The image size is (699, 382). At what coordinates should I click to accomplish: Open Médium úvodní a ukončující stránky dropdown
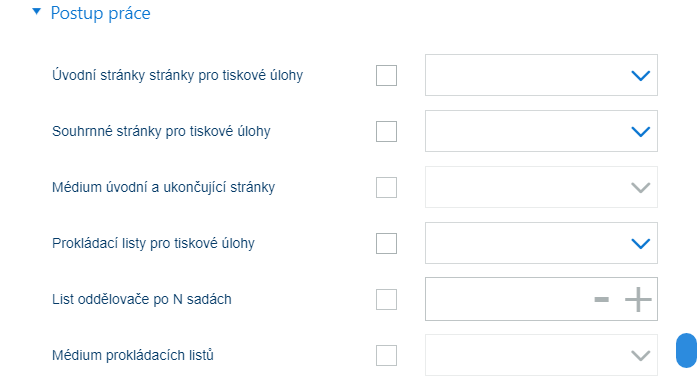click(x=541, y=187)
